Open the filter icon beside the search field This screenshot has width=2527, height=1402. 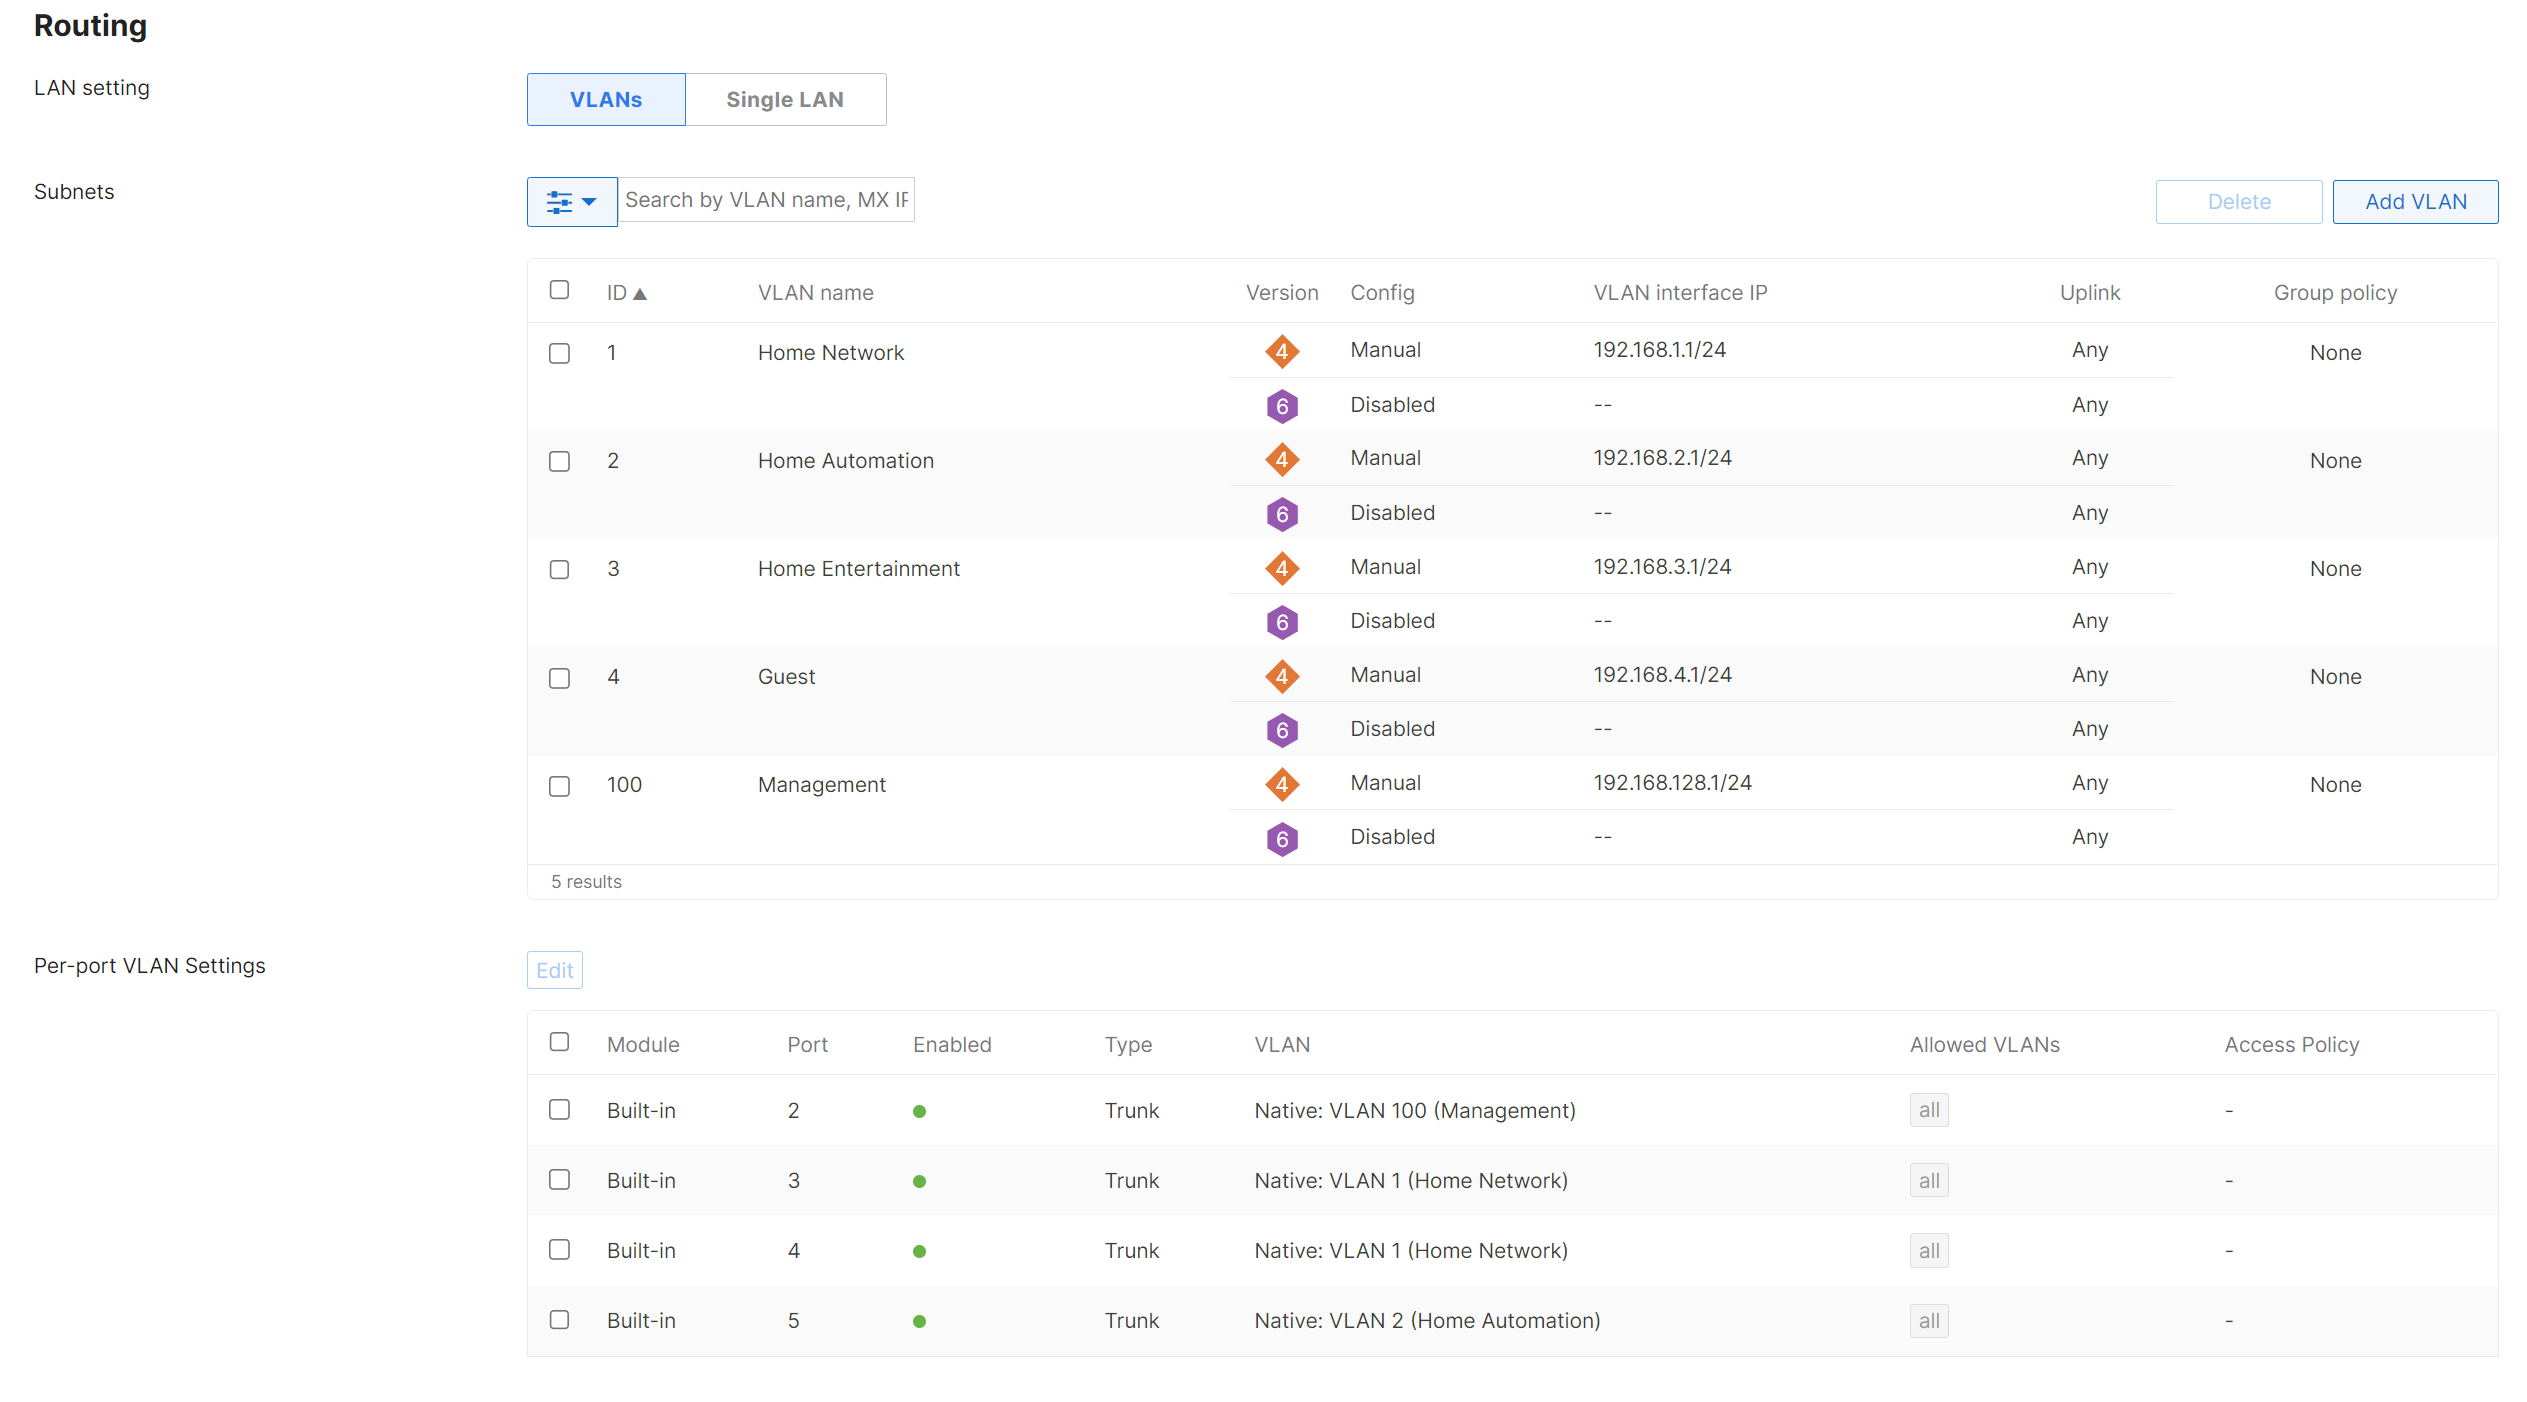tap(558, 201)
